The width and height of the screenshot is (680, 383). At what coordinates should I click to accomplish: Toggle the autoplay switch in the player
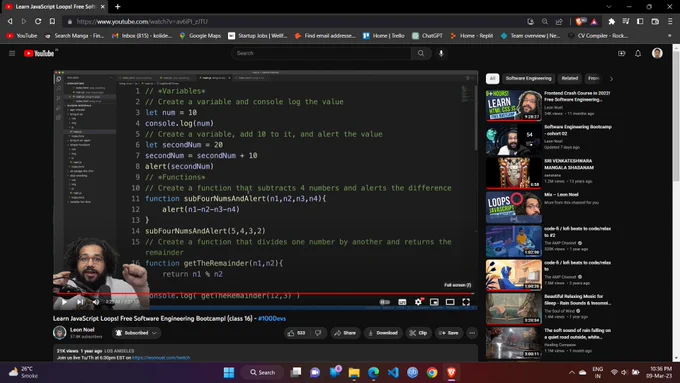pyautogui.click(x=385, y=302)
